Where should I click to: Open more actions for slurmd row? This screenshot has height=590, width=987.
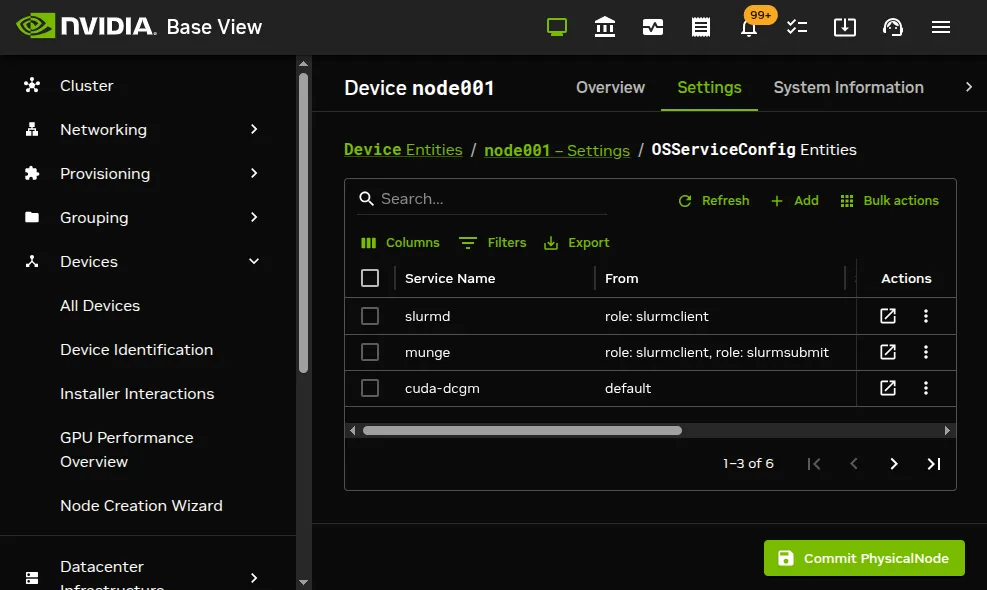925,316
